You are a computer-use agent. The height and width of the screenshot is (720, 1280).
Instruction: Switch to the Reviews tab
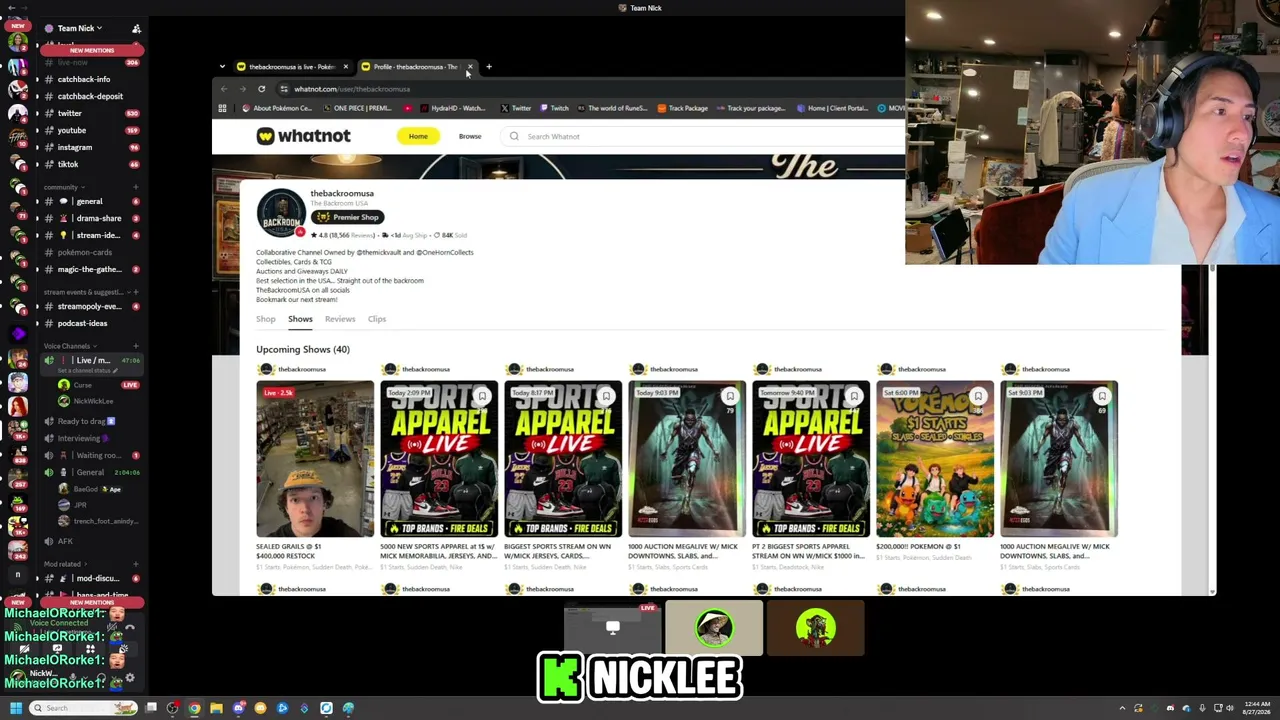click(x=340, y=319)
